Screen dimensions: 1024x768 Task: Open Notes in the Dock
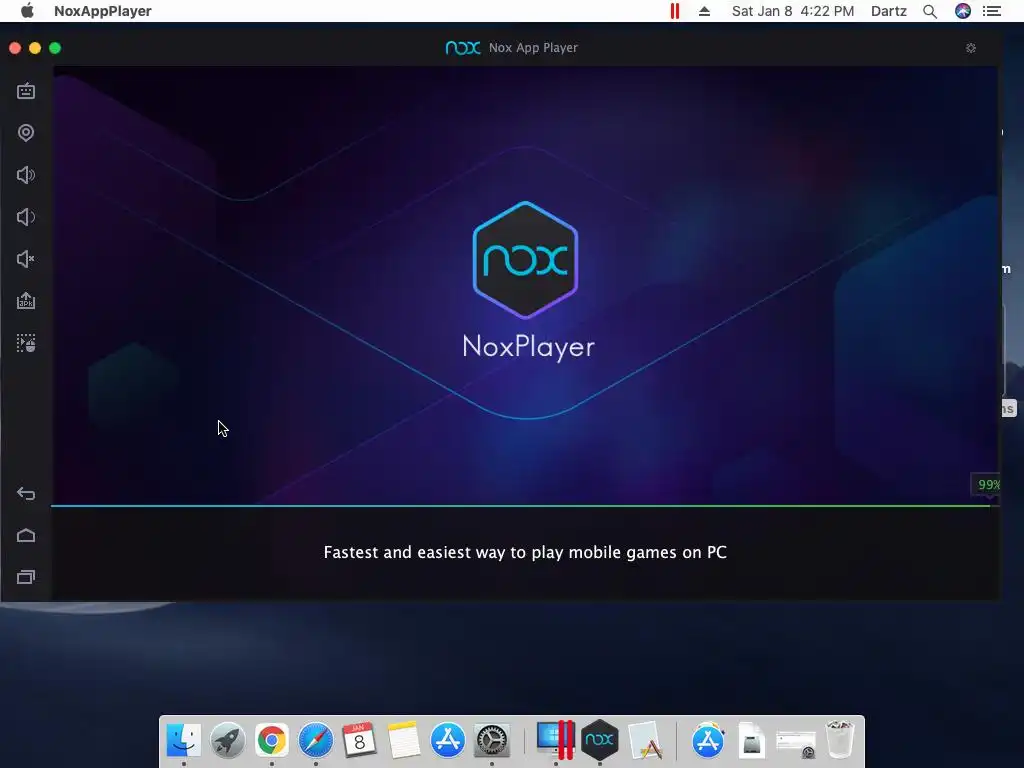(x=403, y=740)
